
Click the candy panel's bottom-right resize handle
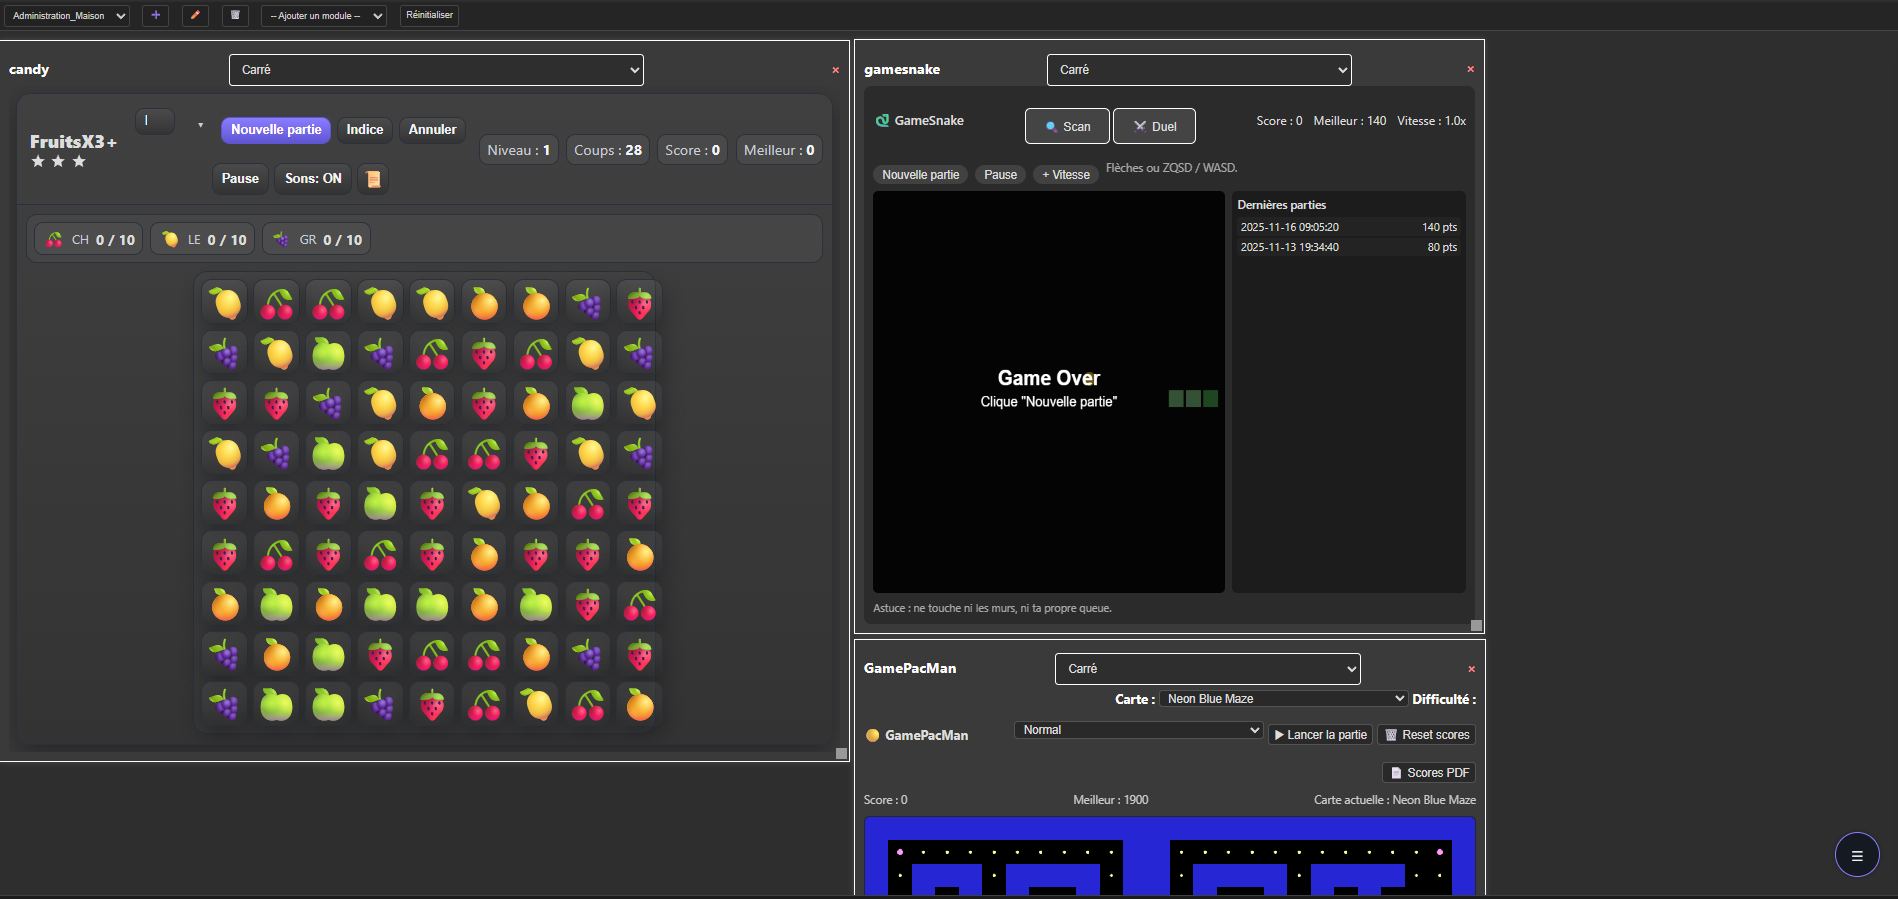click(x=841, y=753)
